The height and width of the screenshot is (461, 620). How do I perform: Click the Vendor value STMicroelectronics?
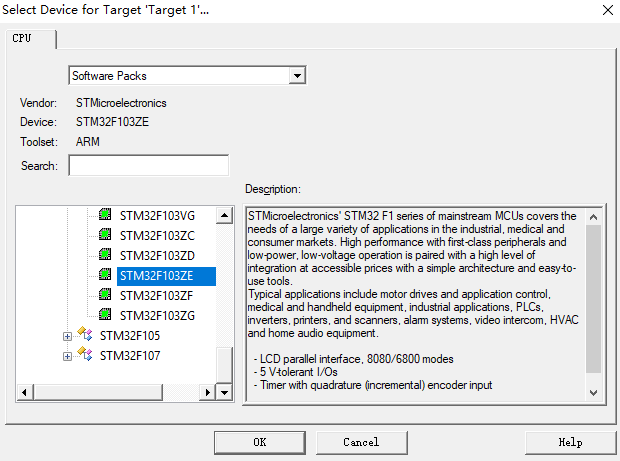[121, 103]
